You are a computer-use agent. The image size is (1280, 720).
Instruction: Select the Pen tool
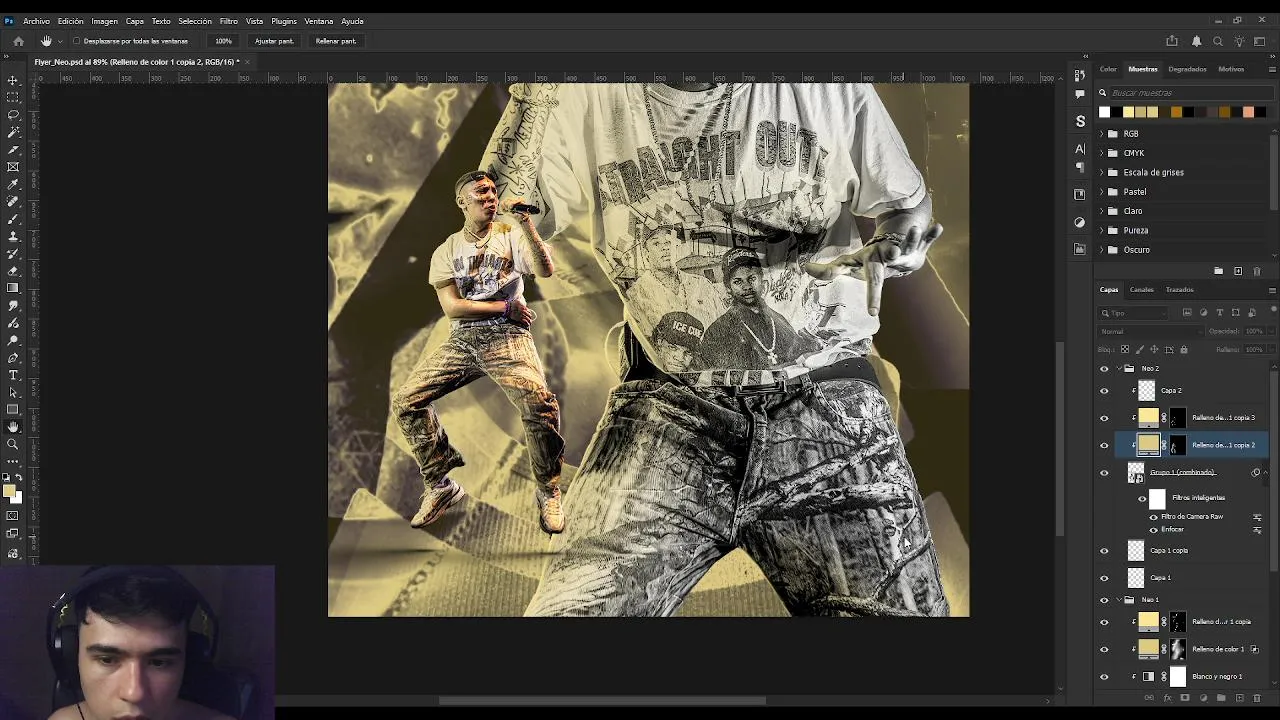click(13, 358)
